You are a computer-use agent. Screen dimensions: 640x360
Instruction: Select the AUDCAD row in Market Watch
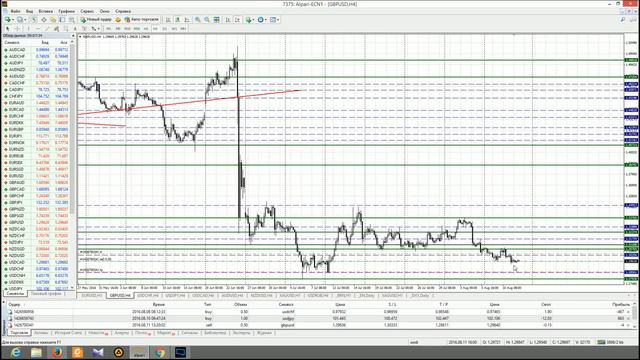click(36, 50)
